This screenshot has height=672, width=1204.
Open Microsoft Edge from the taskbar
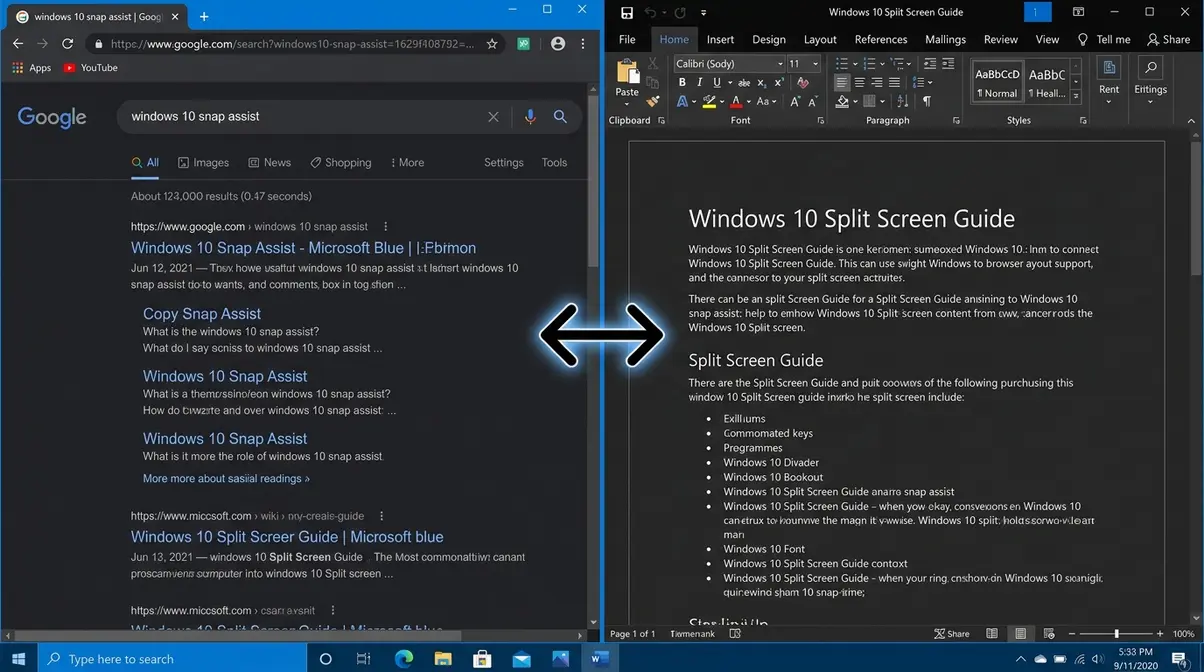pos(403,658)
